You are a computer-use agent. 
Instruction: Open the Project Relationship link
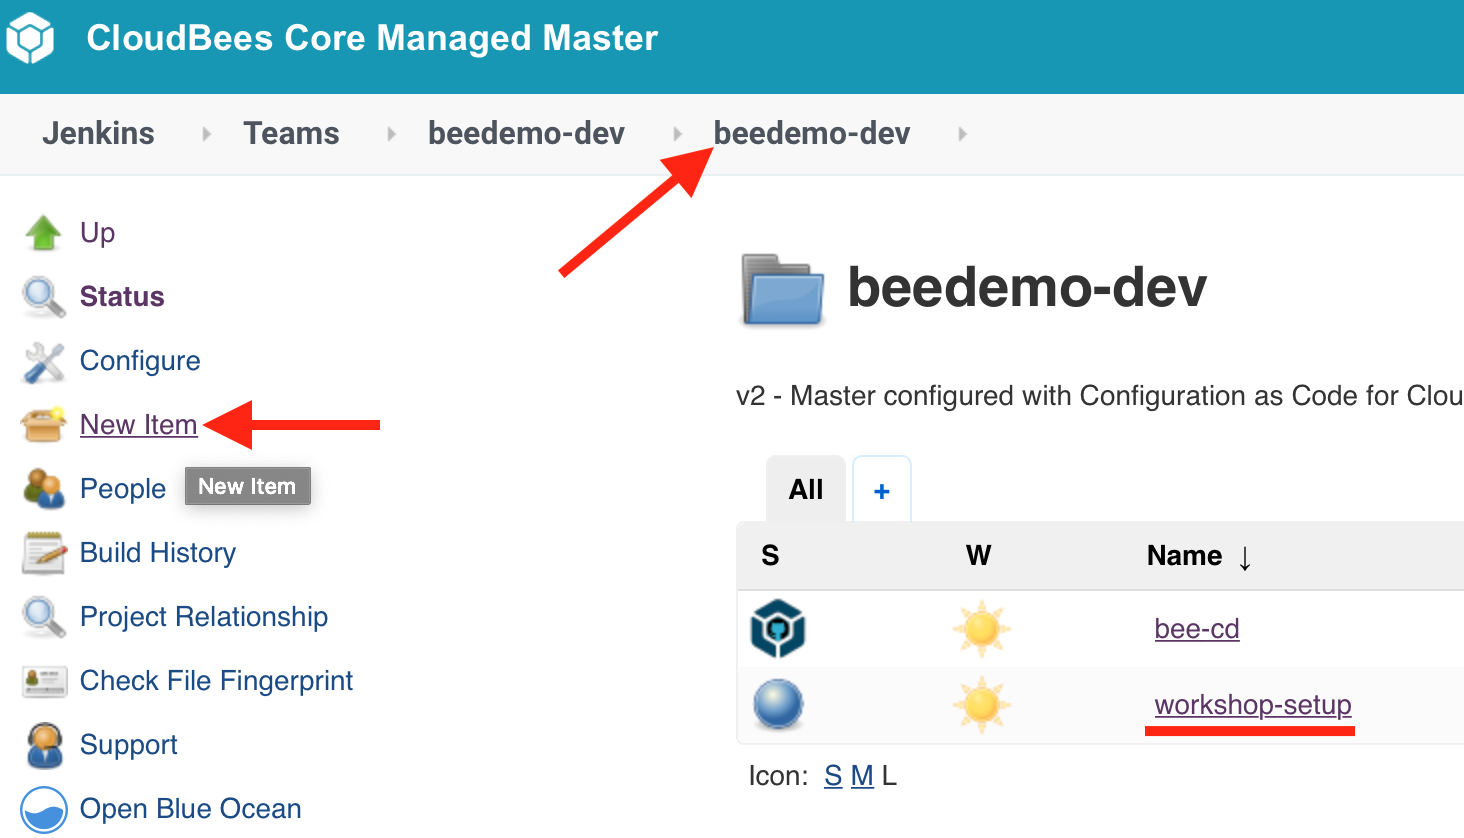tap(204, 617)
